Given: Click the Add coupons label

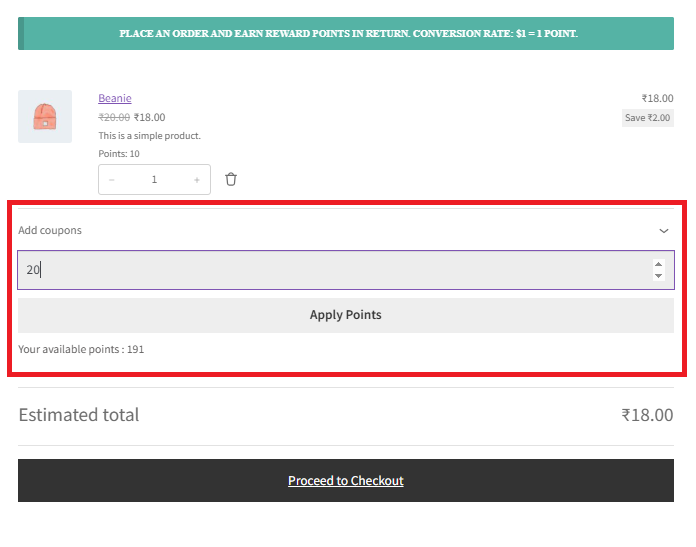Looking at the screenshot, I should (x=50, y=230).
